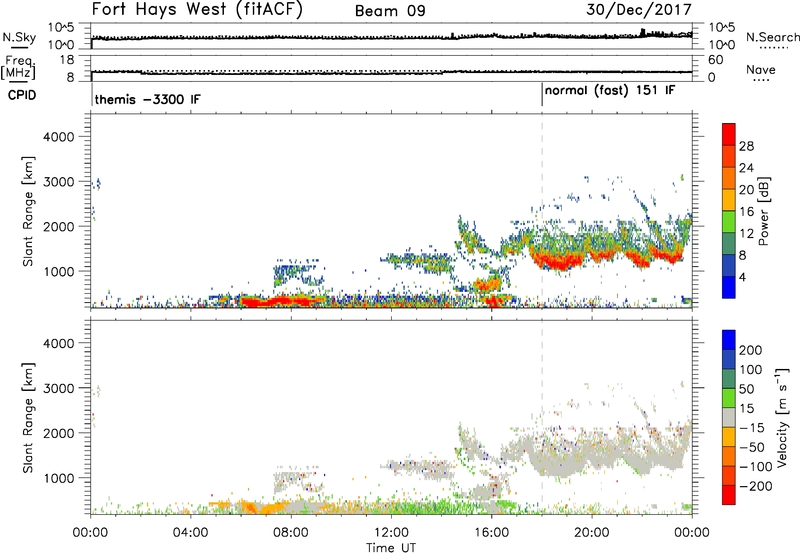Pick the red top segment of Power colorbar
Screen dimensions: 800x554
(x=729, y=135)
